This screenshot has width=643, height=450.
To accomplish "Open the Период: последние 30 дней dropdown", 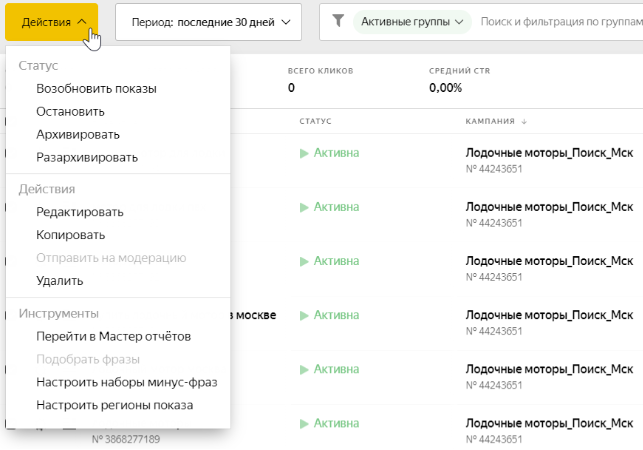I will [208, 21].
